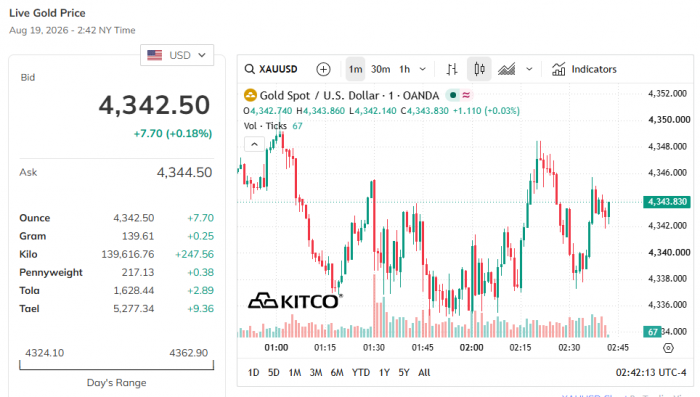Select the 5Y date range
700x397 pixels.
(404, 372)
